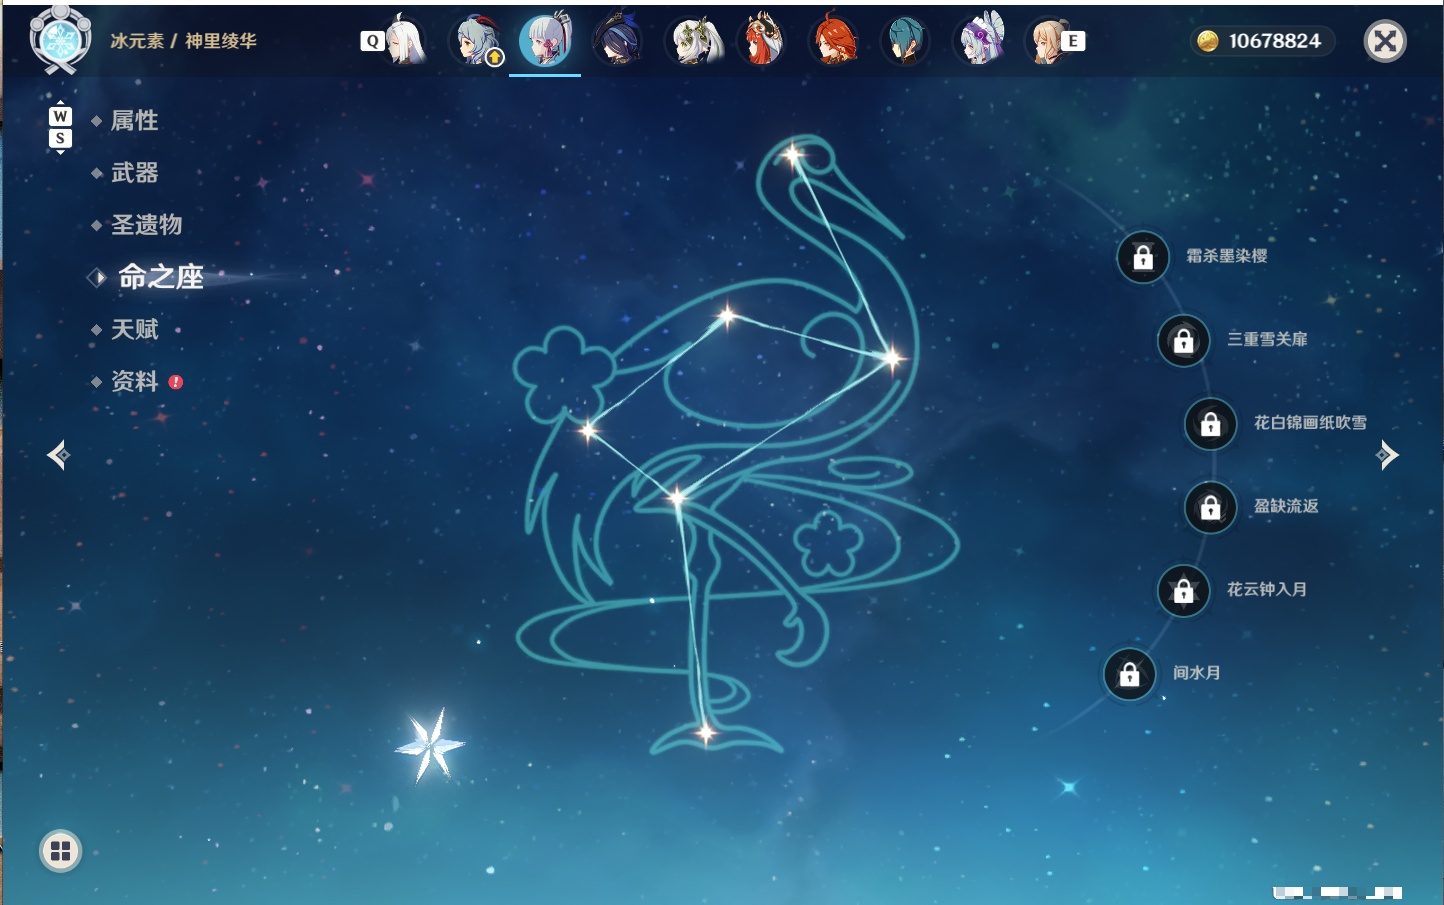The width and height of the screenshot is (1444, 905).
Task: Click the S key hint
Action: pyautogui.click(x=60, y=138)
